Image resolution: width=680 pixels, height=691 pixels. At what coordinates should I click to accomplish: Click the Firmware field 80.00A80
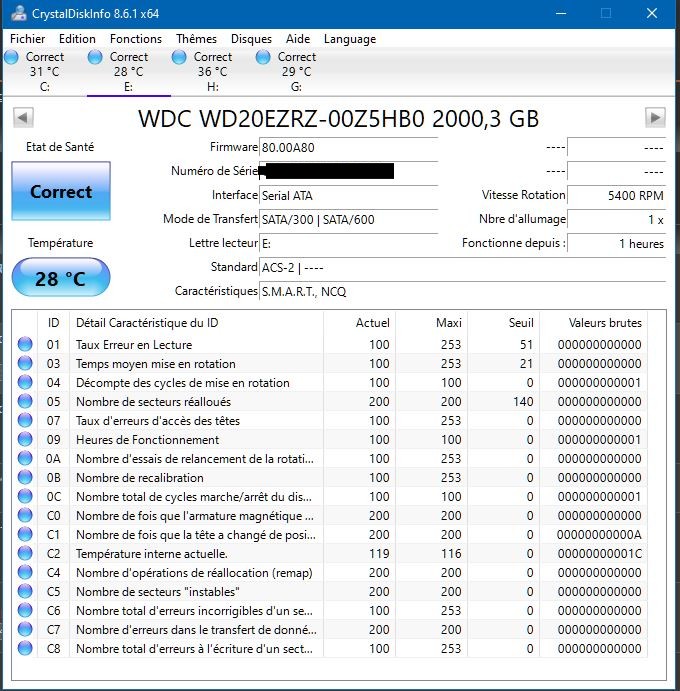349,147
